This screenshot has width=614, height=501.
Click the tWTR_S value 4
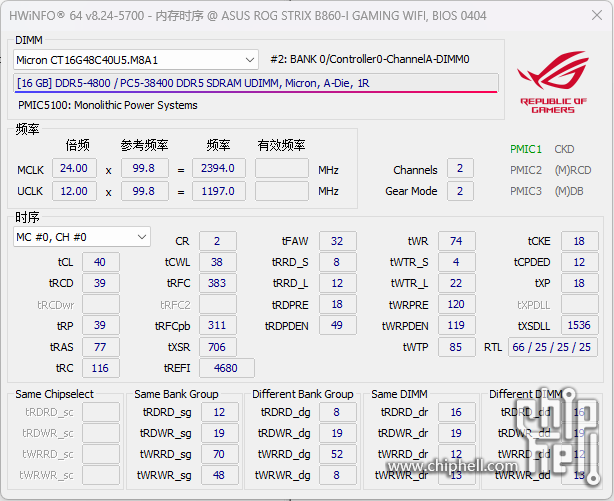click(457, 262)
